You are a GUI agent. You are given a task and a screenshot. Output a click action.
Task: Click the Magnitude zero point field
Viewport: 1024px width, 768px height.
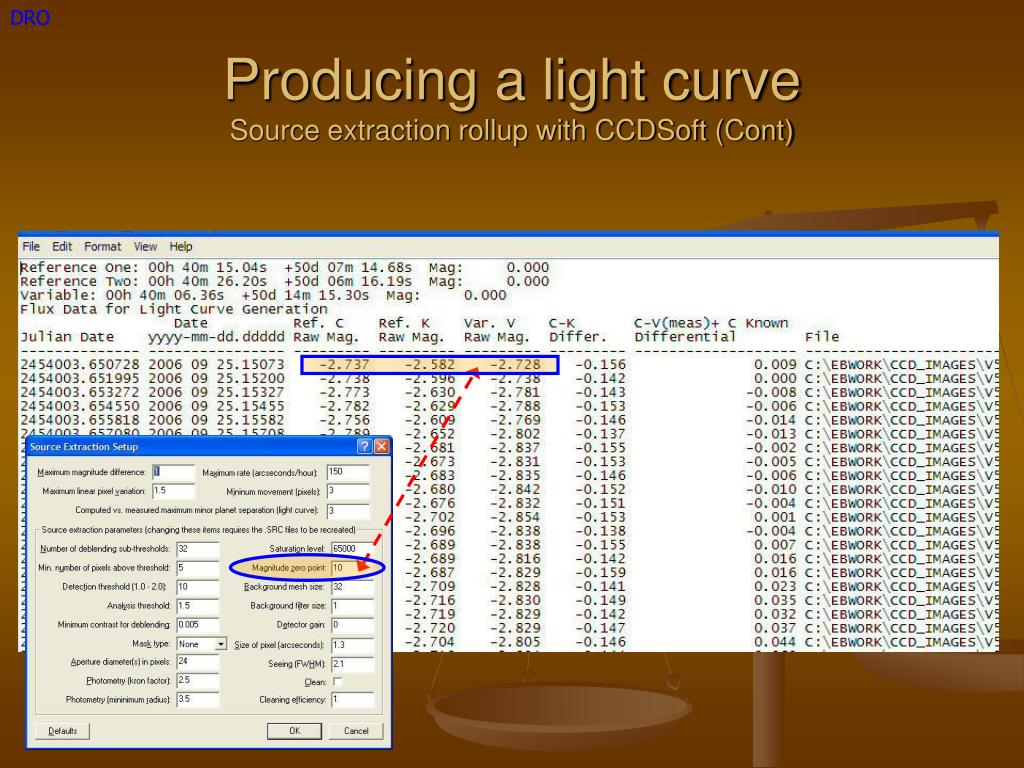353,568
